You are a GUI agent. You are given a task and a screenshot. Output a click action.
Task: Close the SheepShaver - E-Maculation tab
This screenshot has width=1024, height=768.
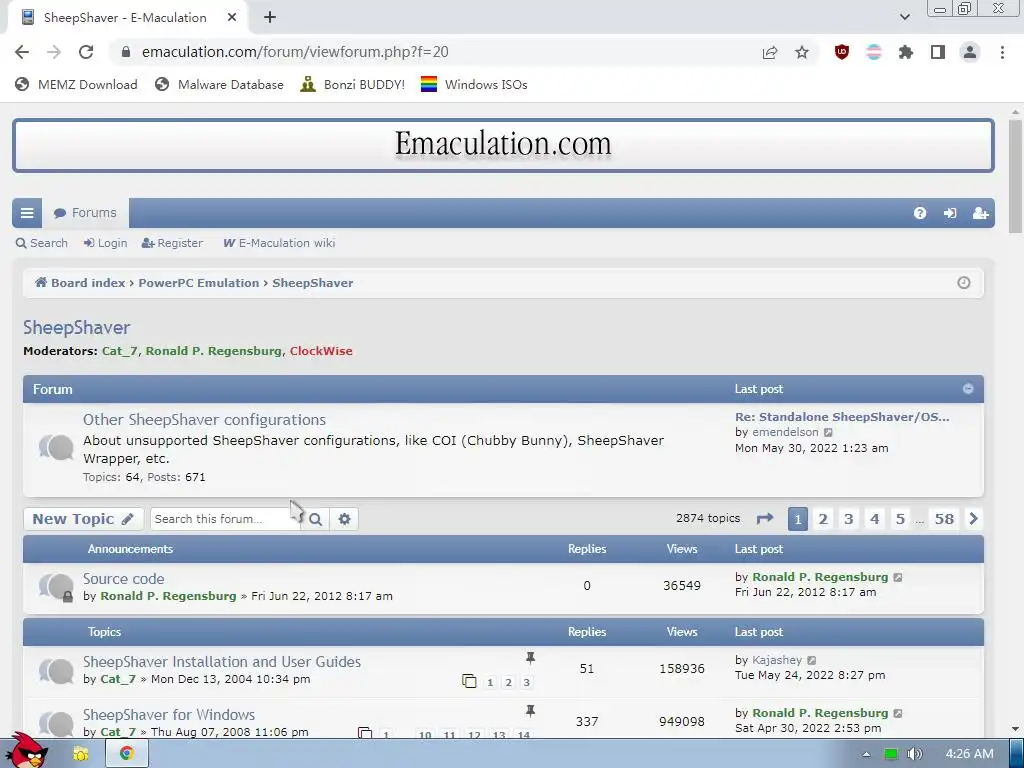(x=232, y=18)
